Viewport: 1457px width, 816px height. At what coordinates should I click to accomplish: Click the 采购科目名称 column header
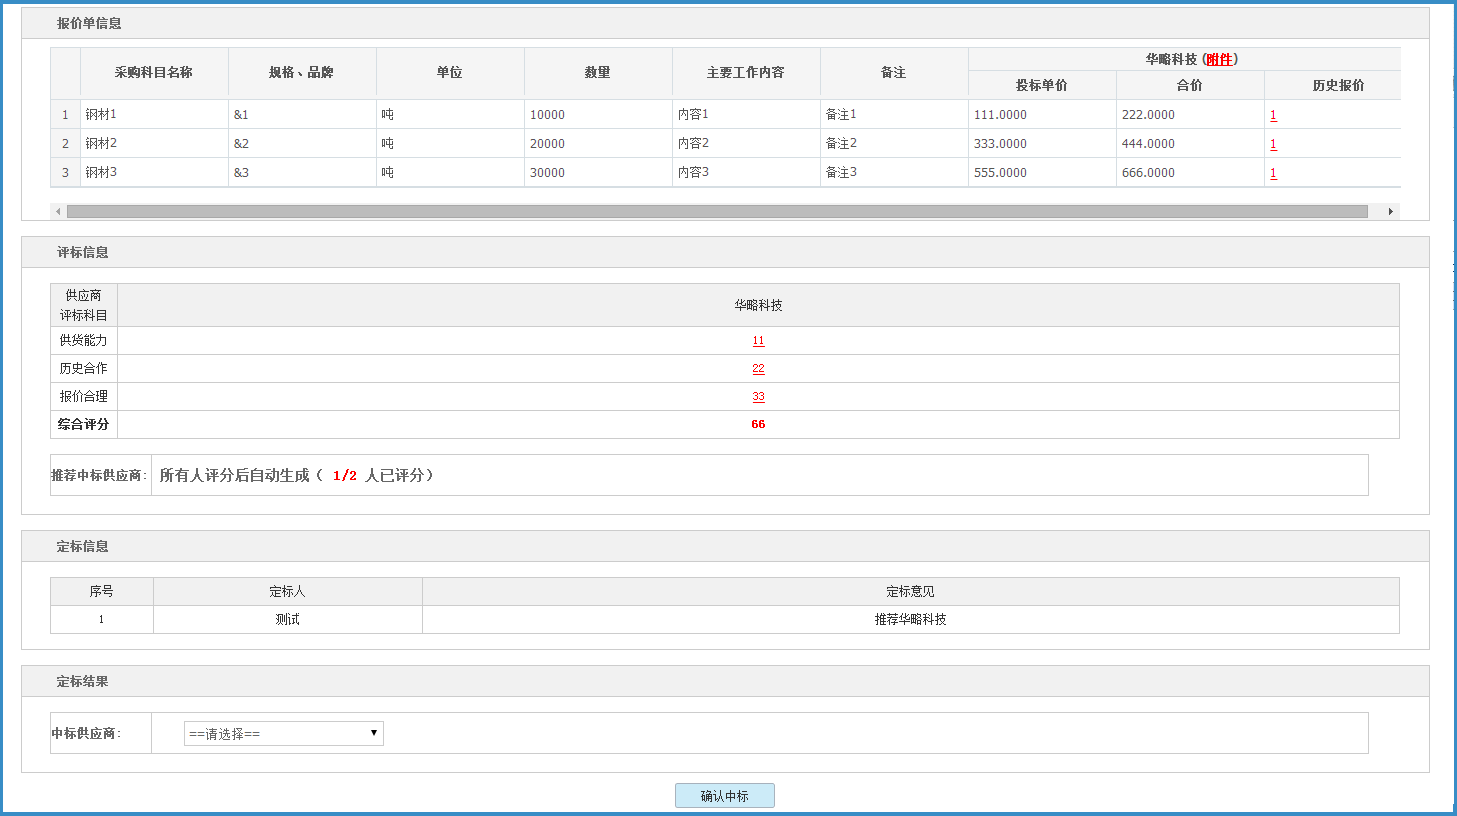click(154, 73)
